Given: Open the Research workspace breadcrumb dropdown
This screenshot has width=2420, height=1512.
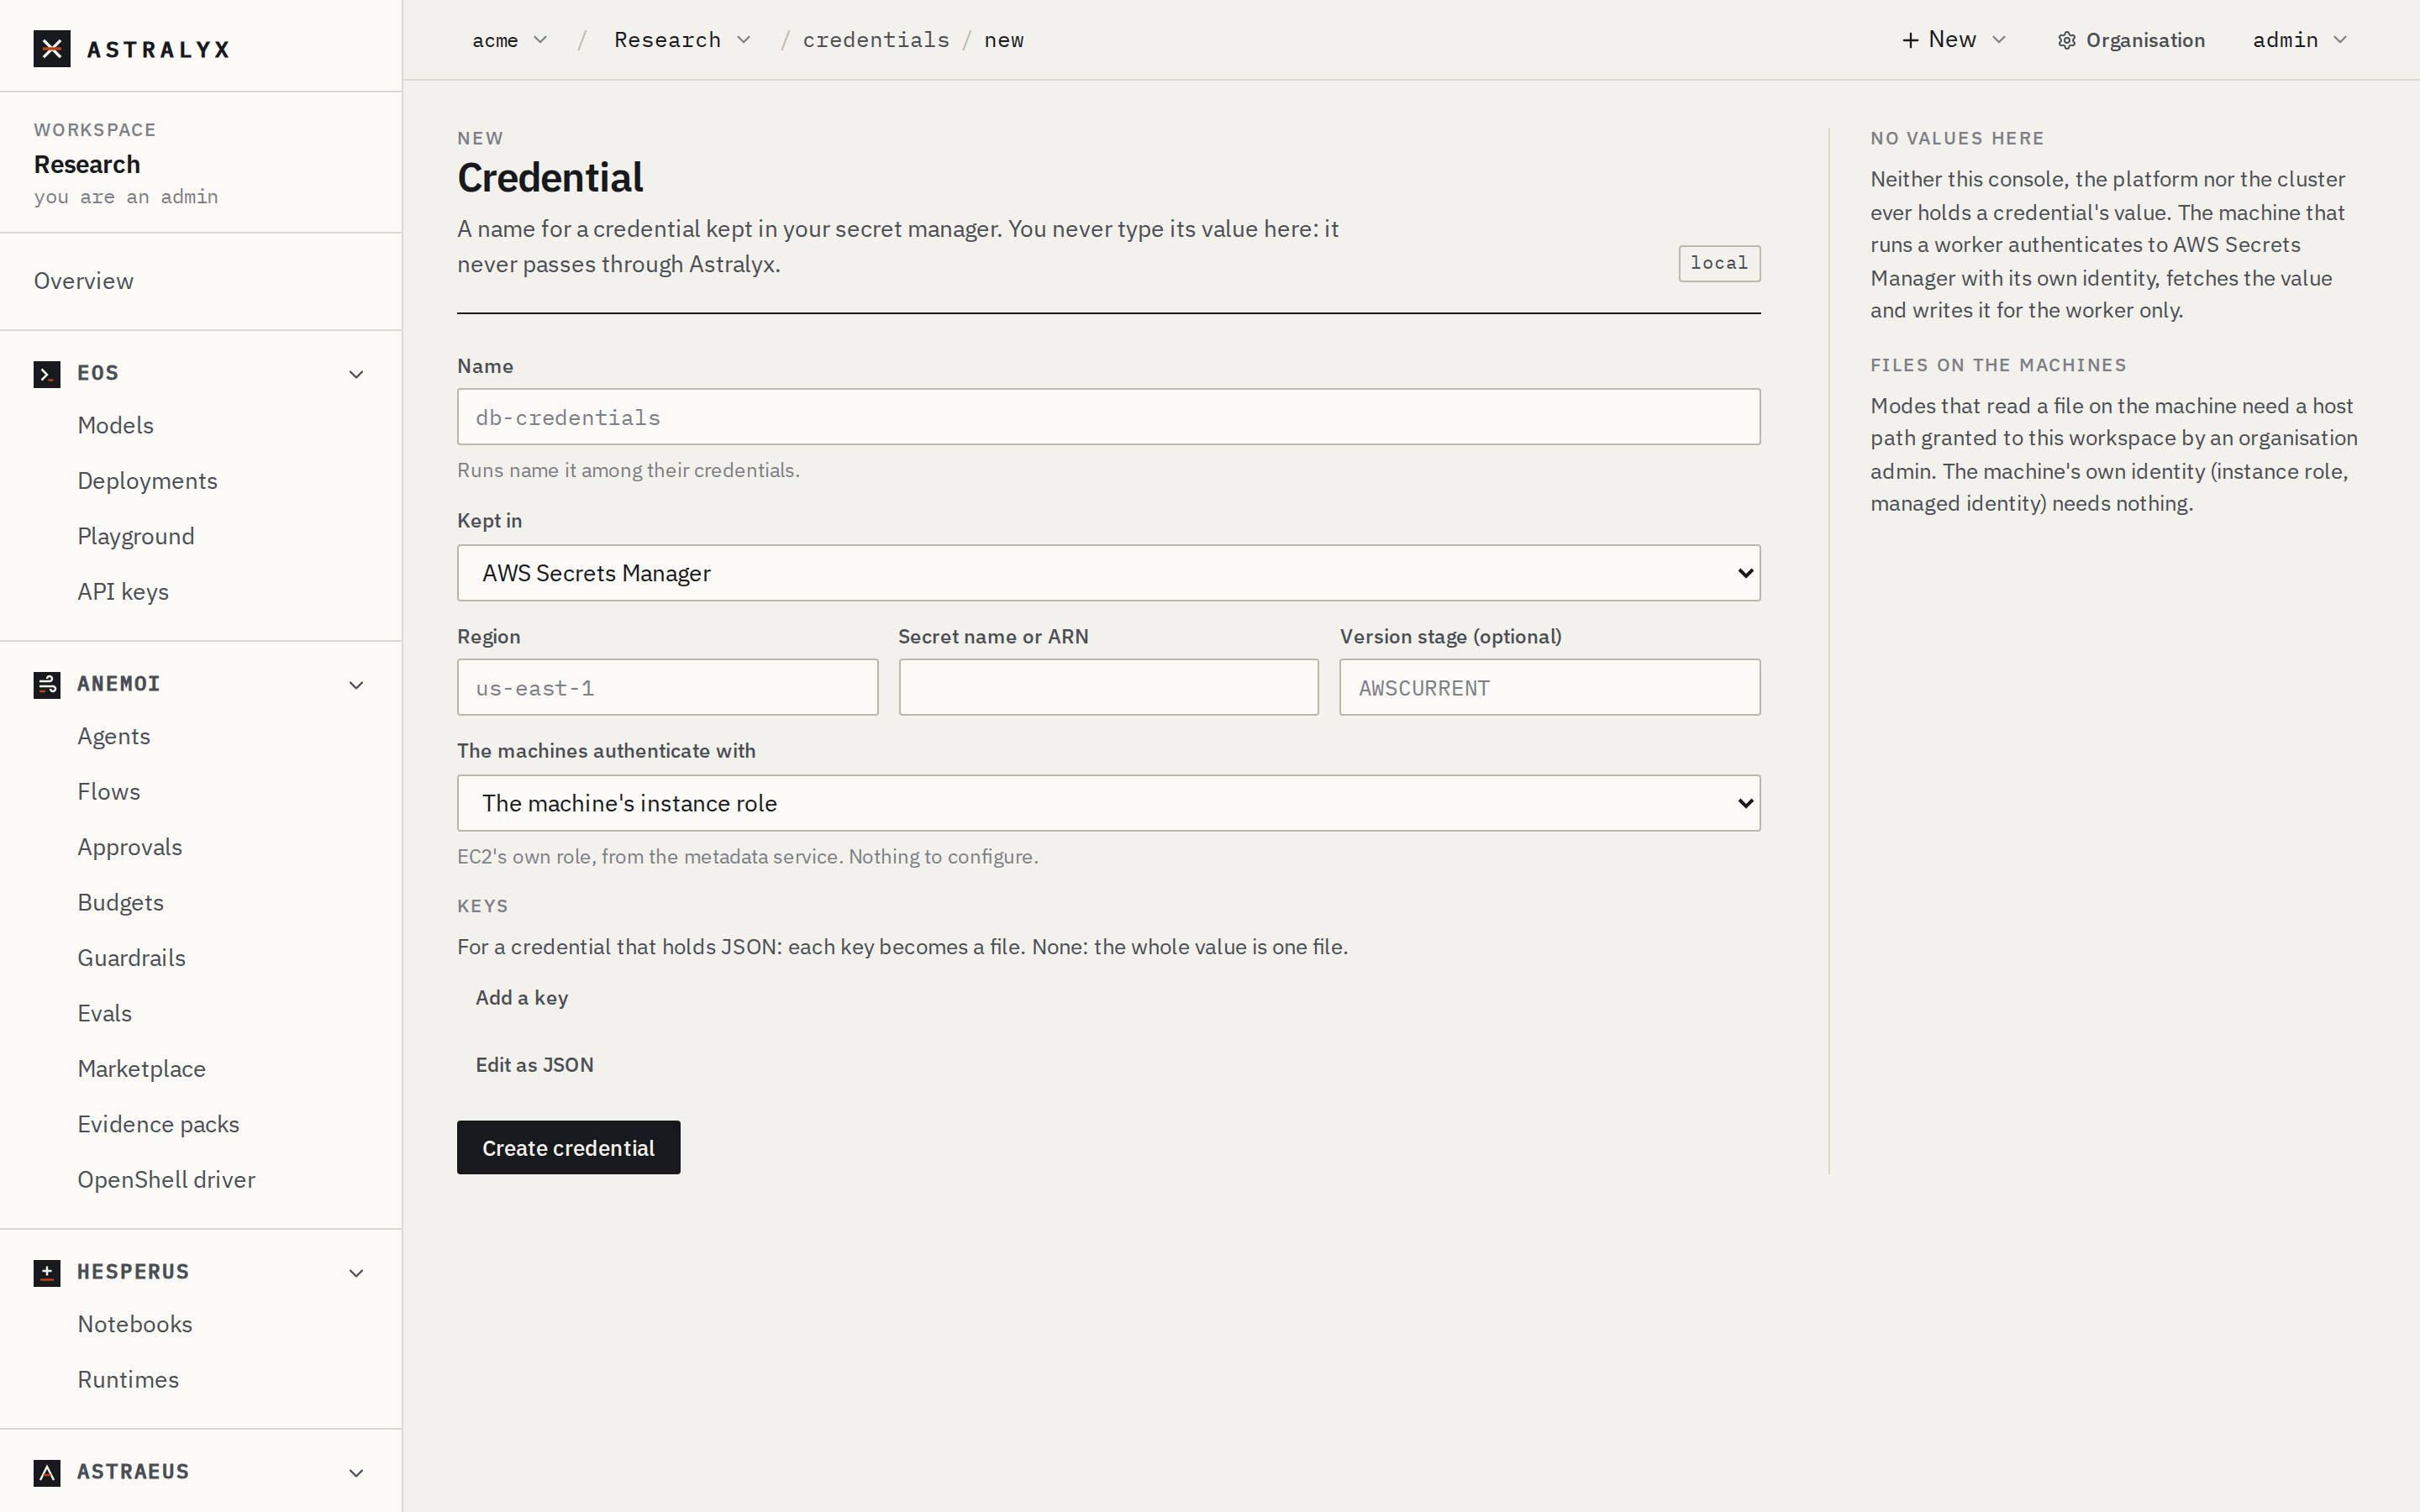Looking at the screenshot, I should [683, 40].
